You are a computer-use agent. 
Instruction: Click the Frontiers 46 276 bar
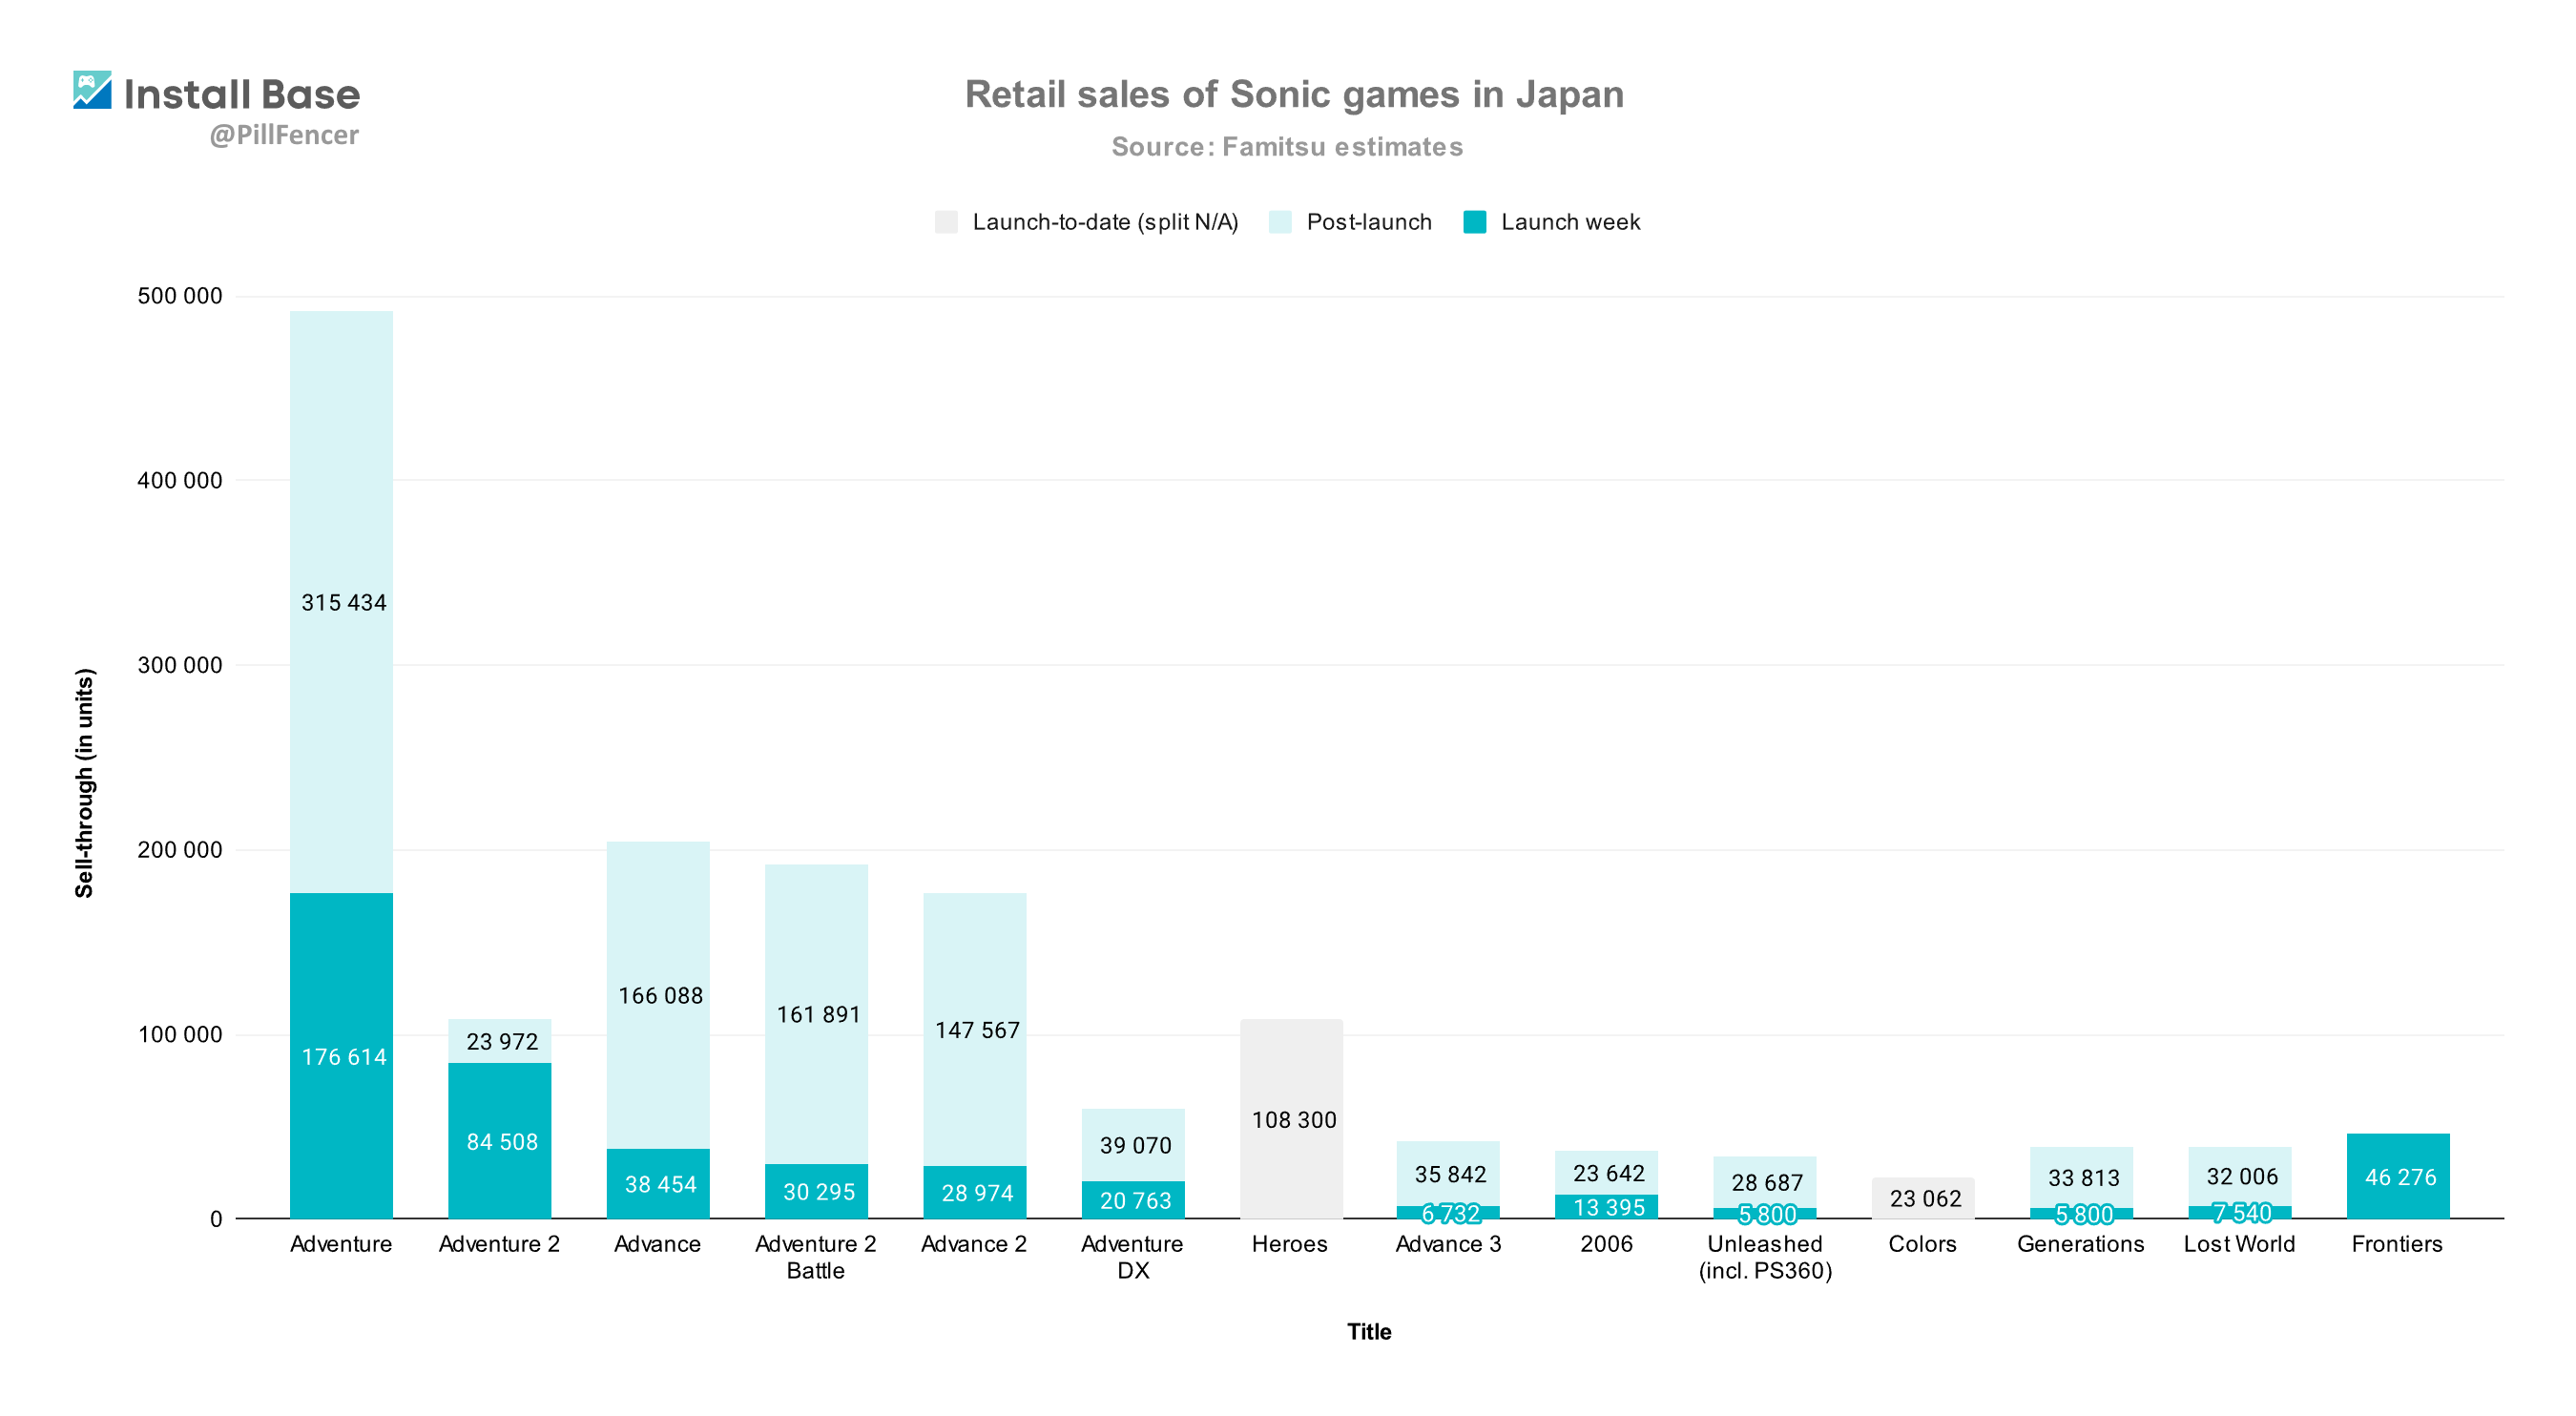tap(2398, 1176)
